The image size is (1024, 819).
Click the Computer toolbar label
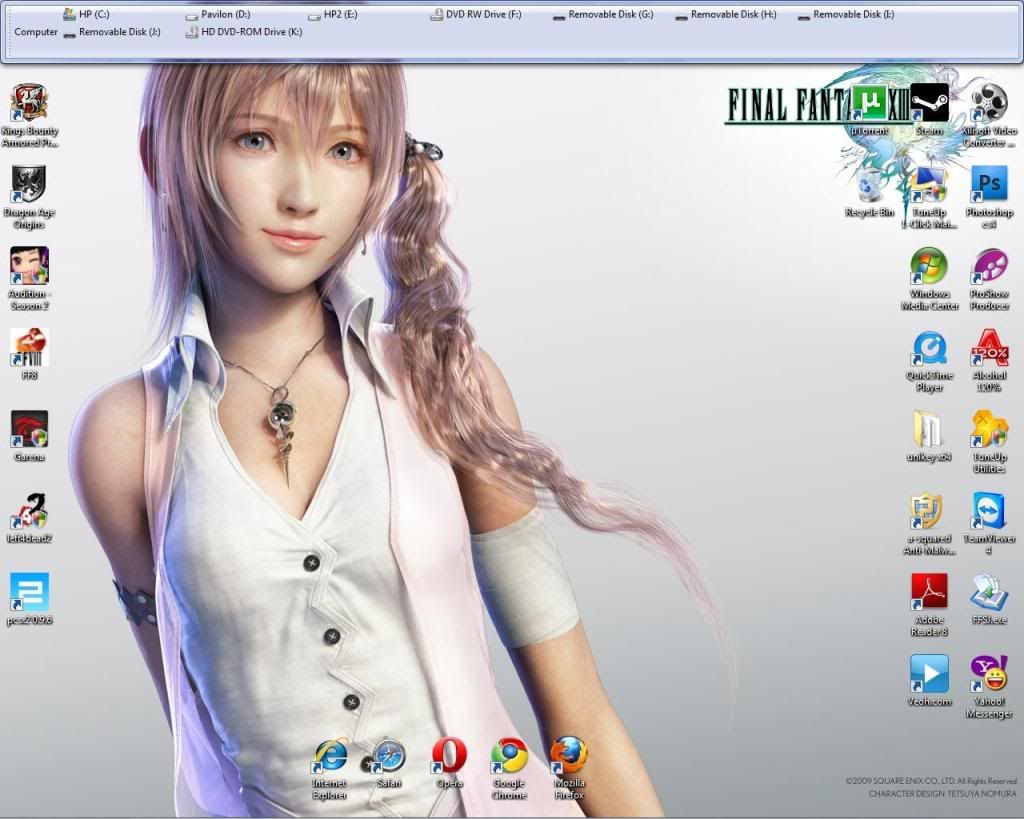coord(36,31)
